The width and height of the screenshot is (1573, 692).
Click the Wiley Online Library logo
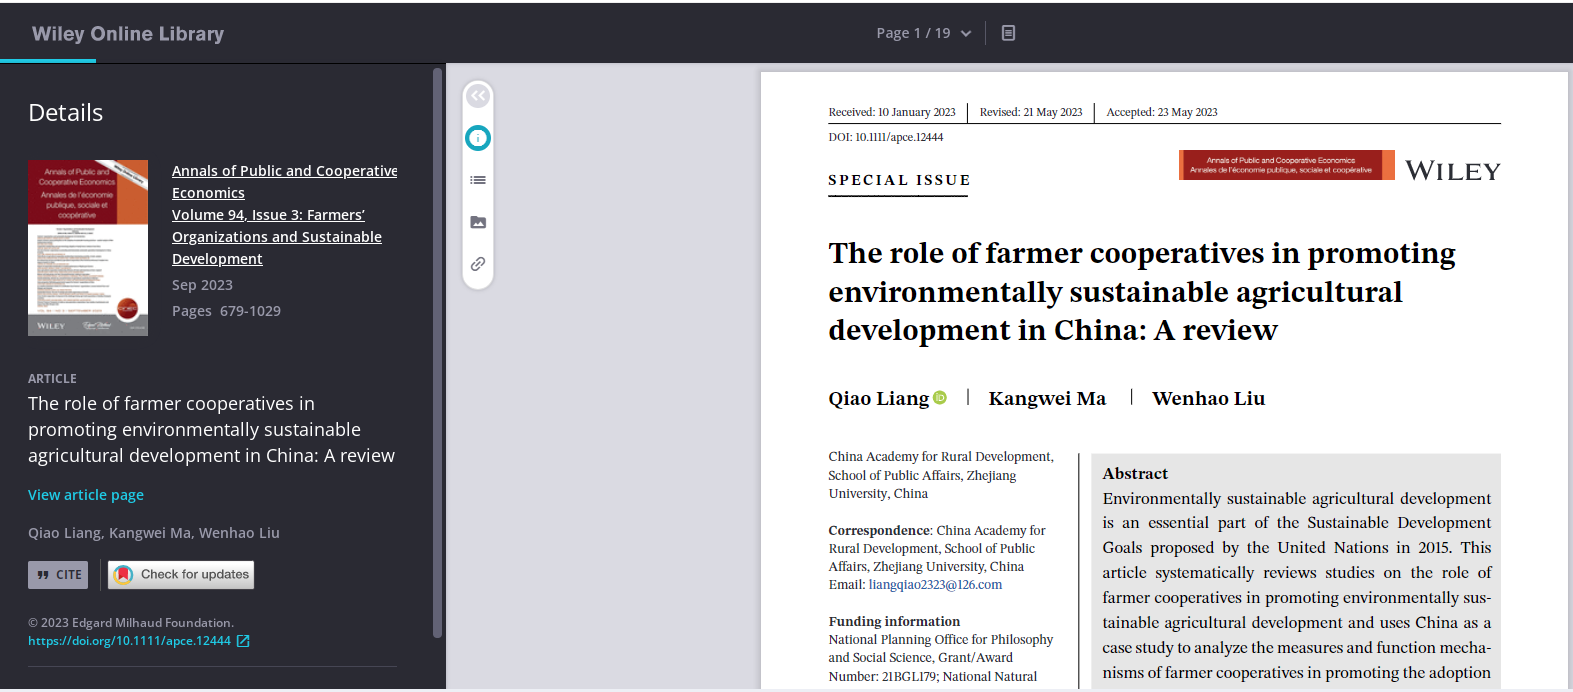[x=128, y=33]
